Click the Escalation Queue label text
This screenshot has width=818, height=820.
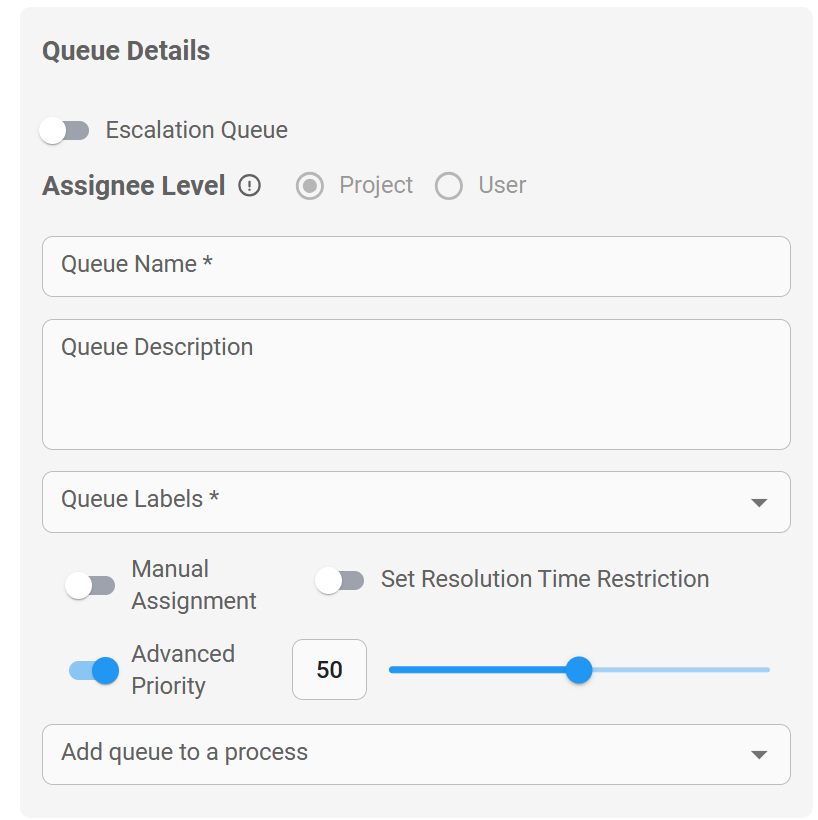[197, 131]
